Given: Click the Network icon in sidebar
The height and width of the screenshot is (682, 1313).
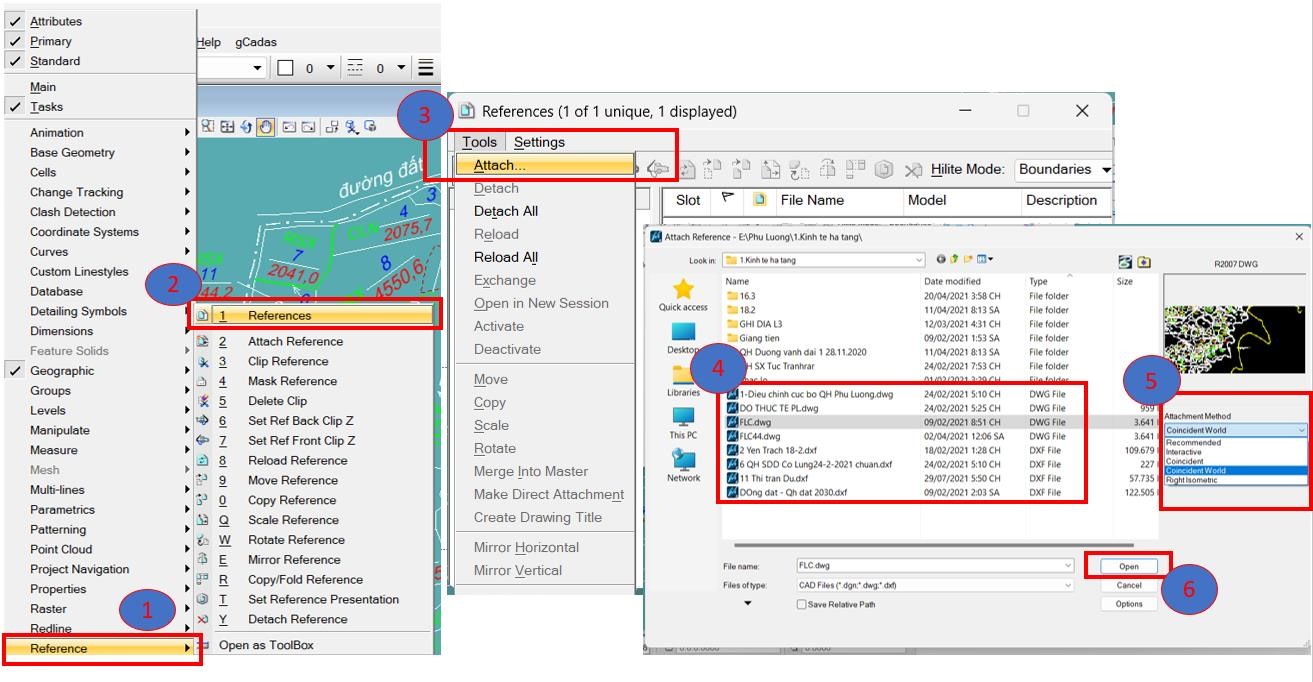Looking at the screenshot, I should [683, 460].
